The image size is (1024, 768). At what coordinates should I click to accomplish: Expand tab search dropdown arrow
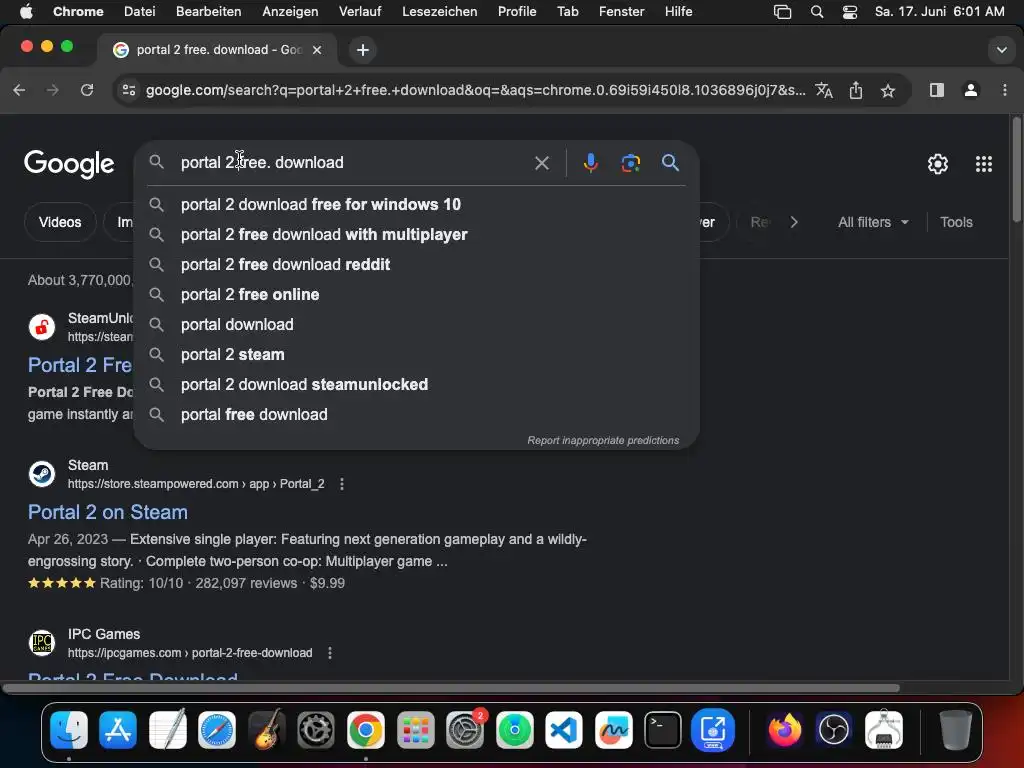[x=1001, y=50]
